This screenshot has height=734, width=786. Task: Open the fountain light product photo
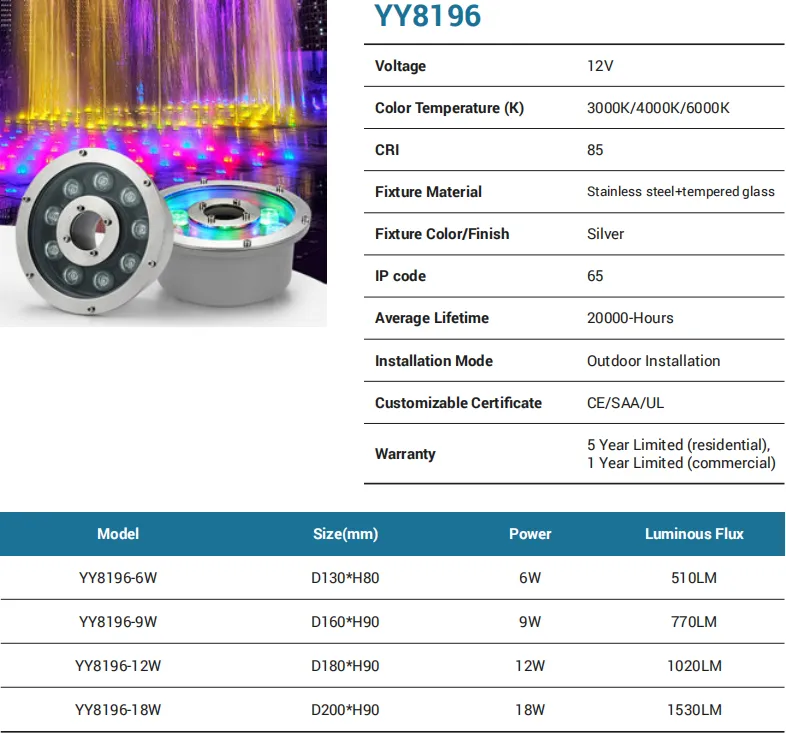click(x=163, y=163)
